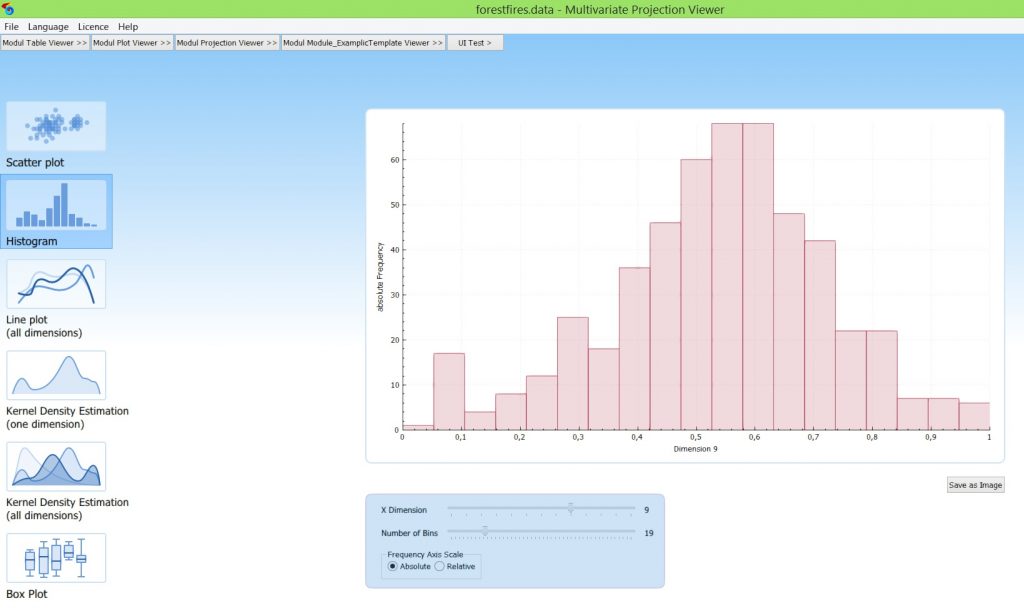Choose Kernel Density Estimation one dimension icon
Screen dimensions: 1024x613
(x=56, y=375)
